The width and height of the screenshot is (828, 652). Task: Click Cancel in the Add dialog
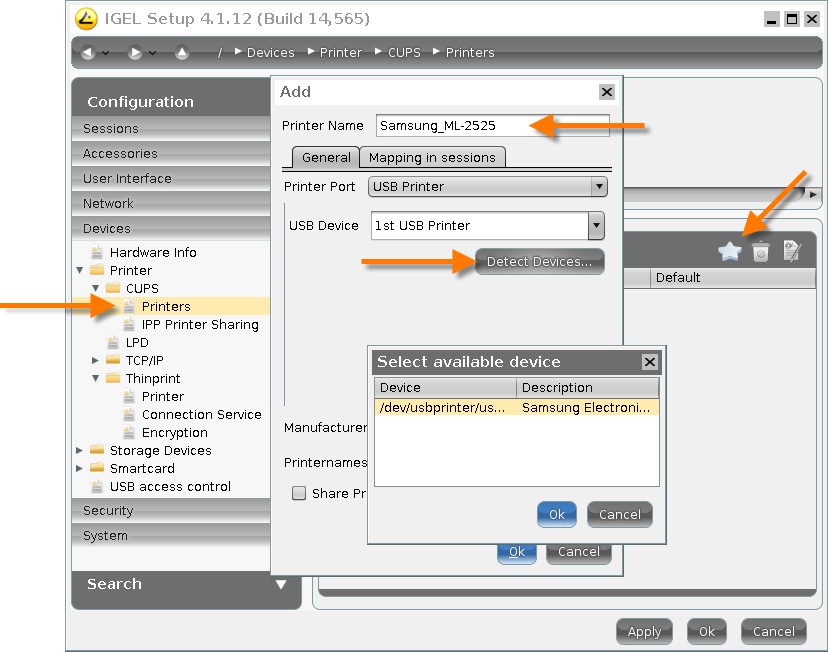(x=579, y=553)
